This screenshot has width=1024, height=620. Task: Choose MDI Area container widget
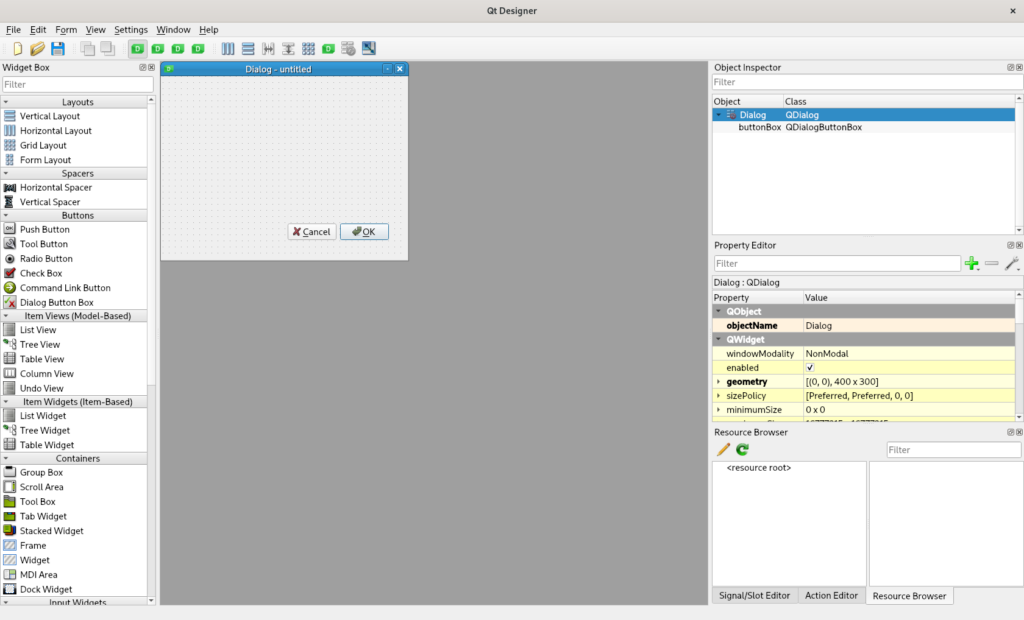click(x=39, y=574)
